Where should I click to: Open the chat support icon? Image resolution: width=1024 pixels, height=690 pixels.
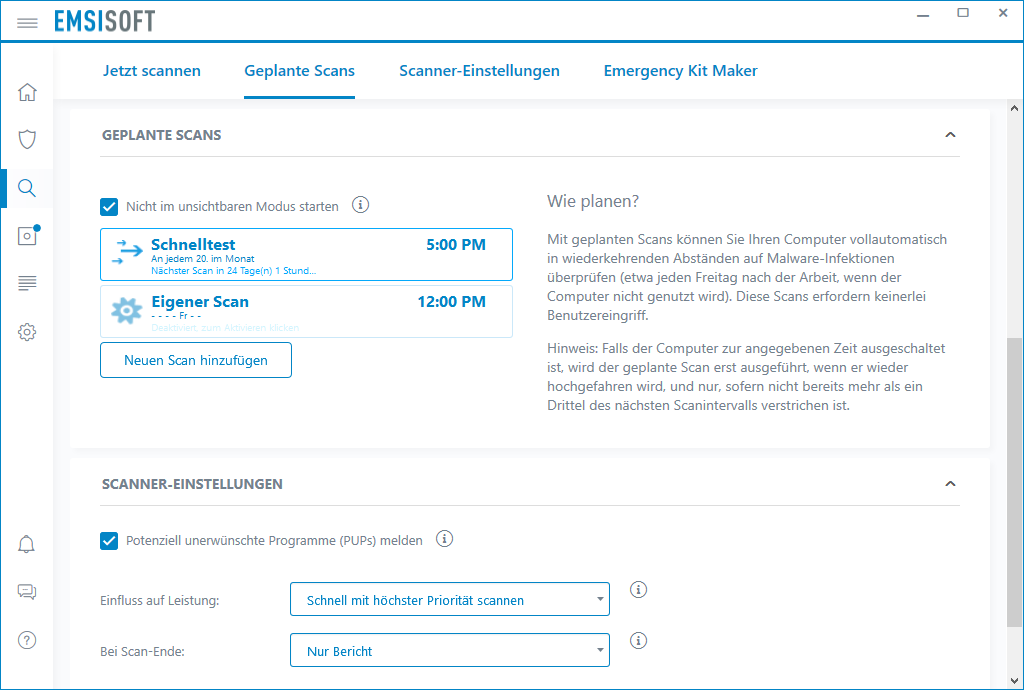pos(27,592)
